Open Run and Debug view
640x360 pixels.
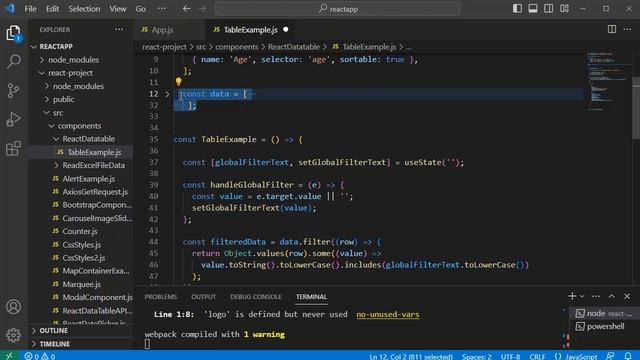13,120
